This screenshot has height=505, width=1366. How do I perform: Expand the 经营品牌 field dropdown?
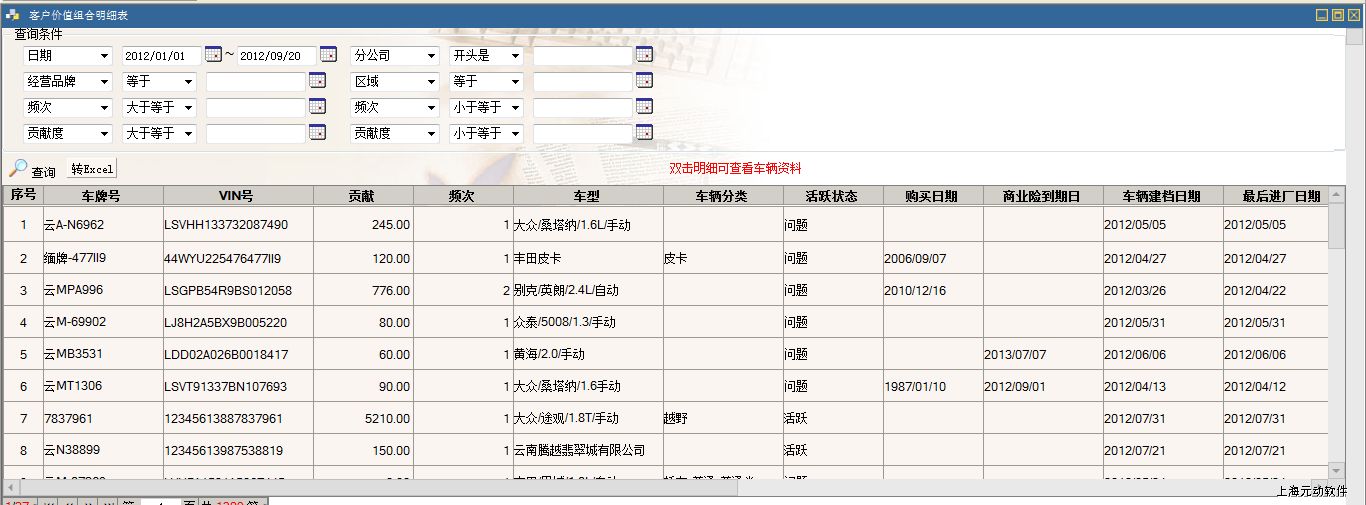(x=104, y=82)
